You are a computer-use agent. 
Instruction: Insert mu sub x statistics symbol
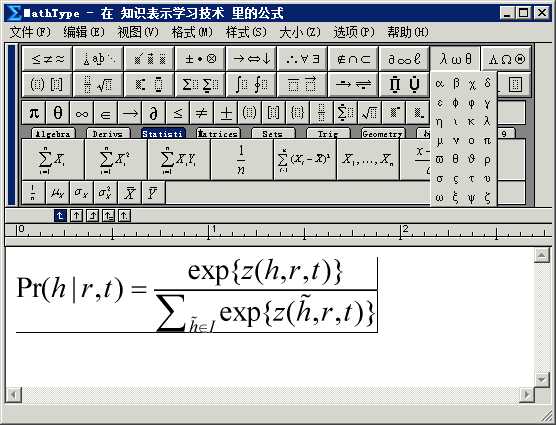click(x=57, y=193)
